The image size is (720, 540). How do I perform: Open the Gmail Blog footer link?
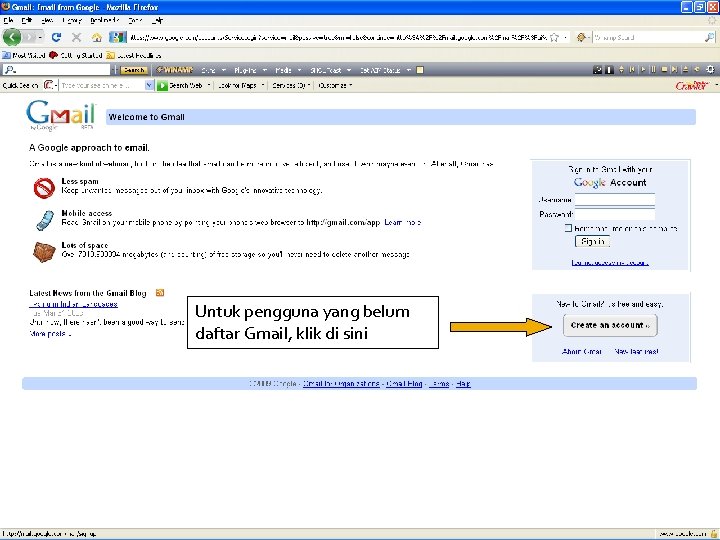click(404, 383)
